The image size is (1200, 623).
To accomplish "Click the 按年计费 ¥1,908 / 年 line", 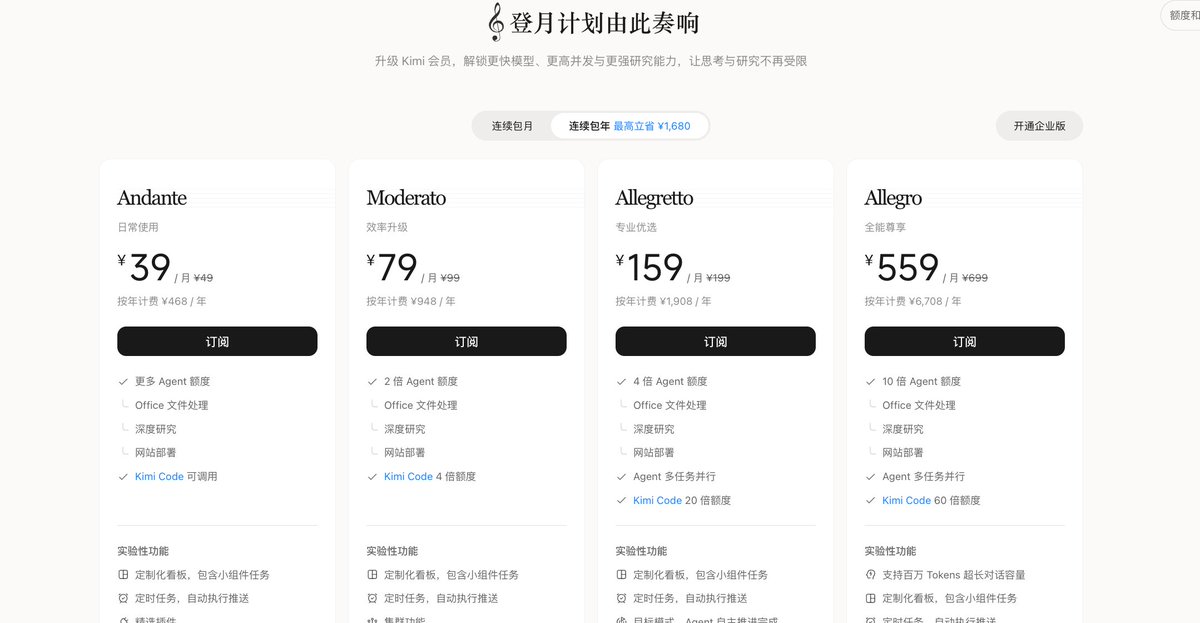I will [664, 301].
